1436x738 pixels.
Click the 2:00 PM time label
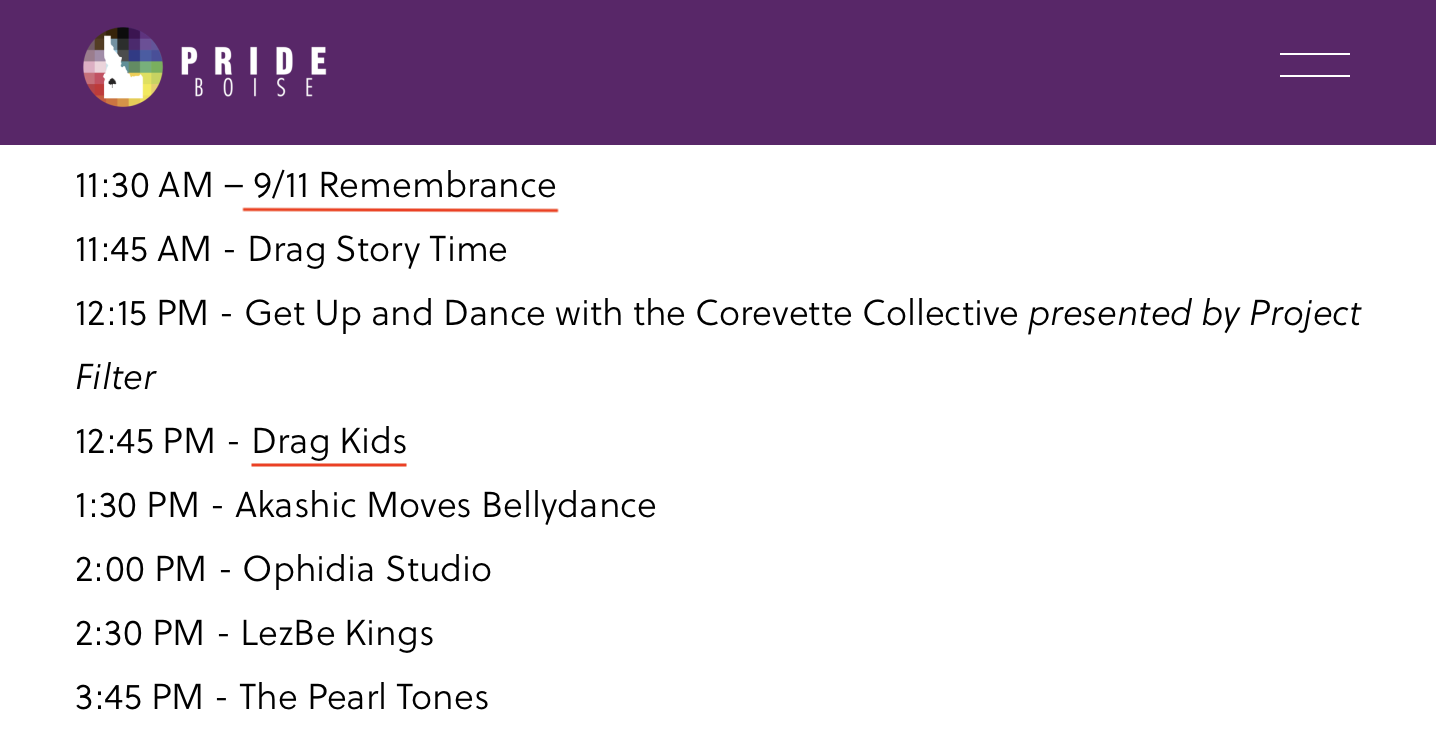pos(141,569)
